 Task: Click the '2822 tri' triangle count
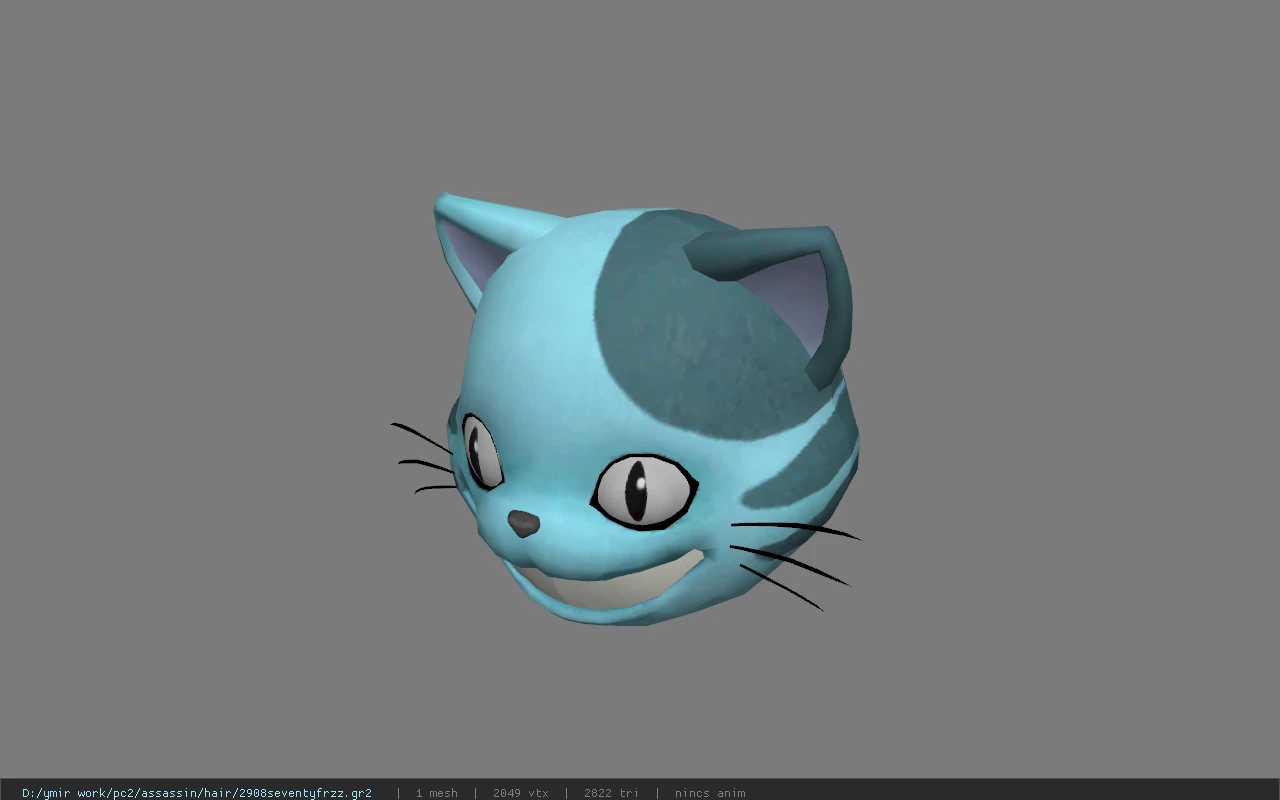click(611, 793)
